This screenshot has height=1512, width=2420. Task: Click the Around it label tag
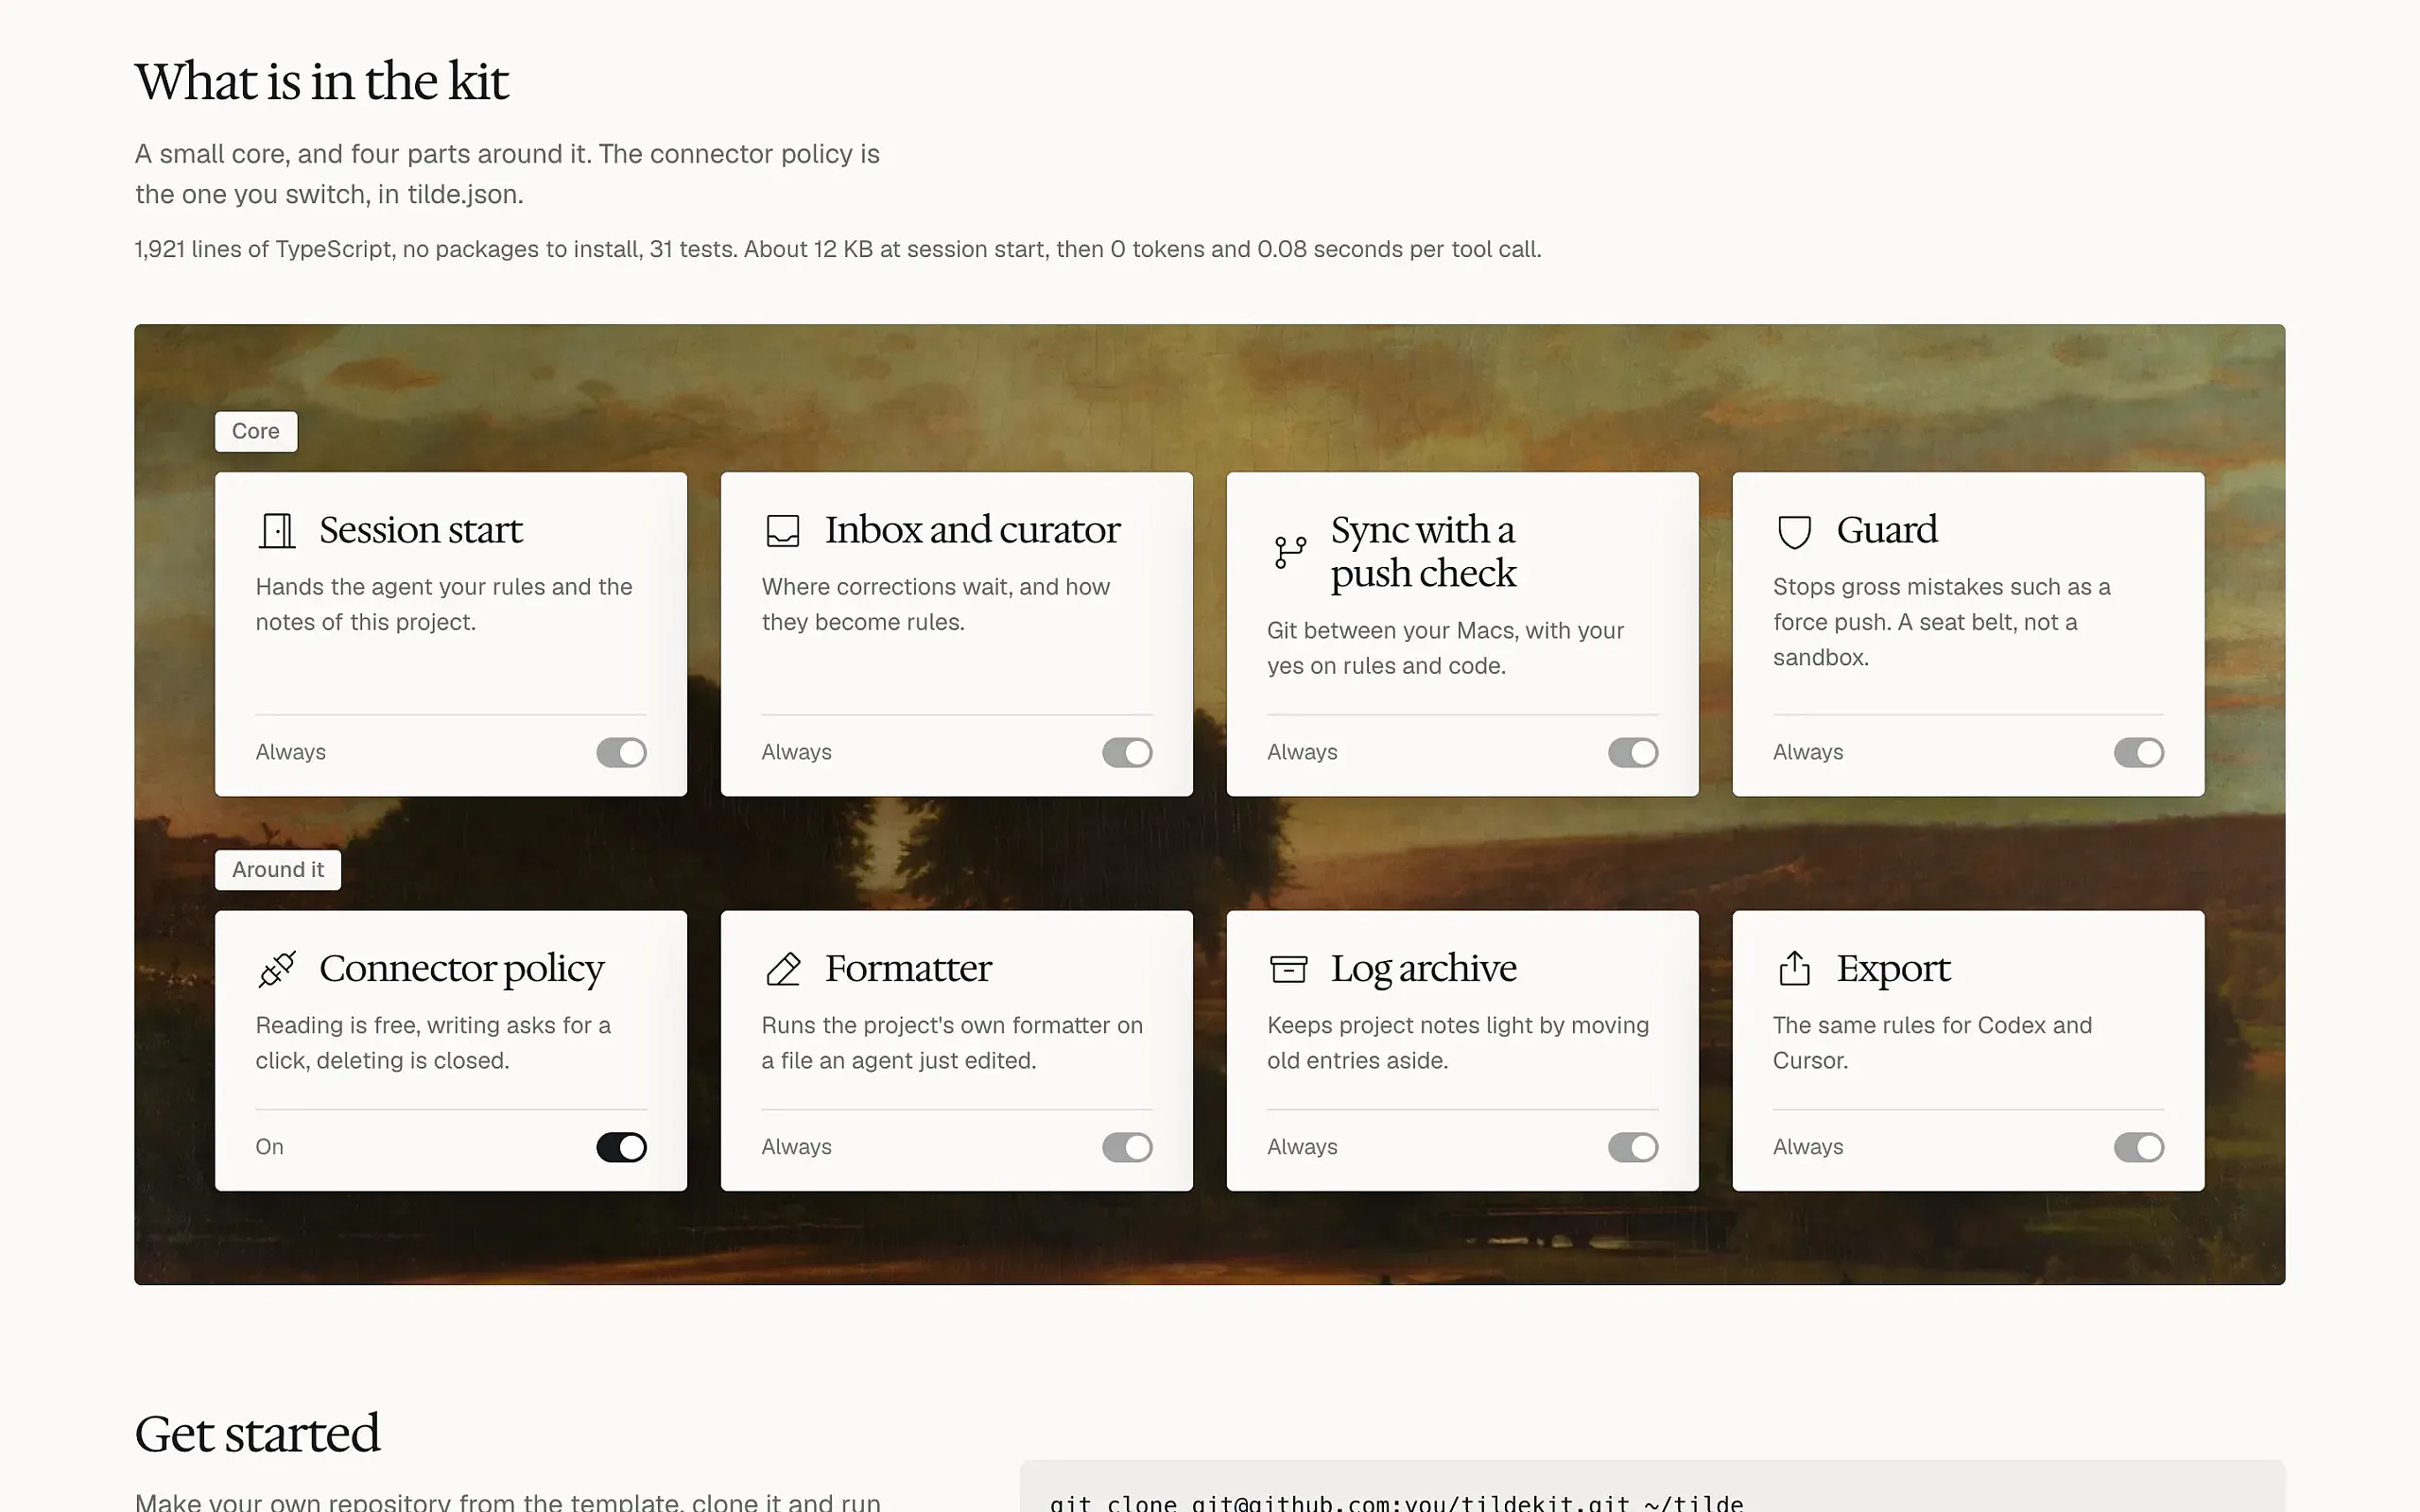278,870
